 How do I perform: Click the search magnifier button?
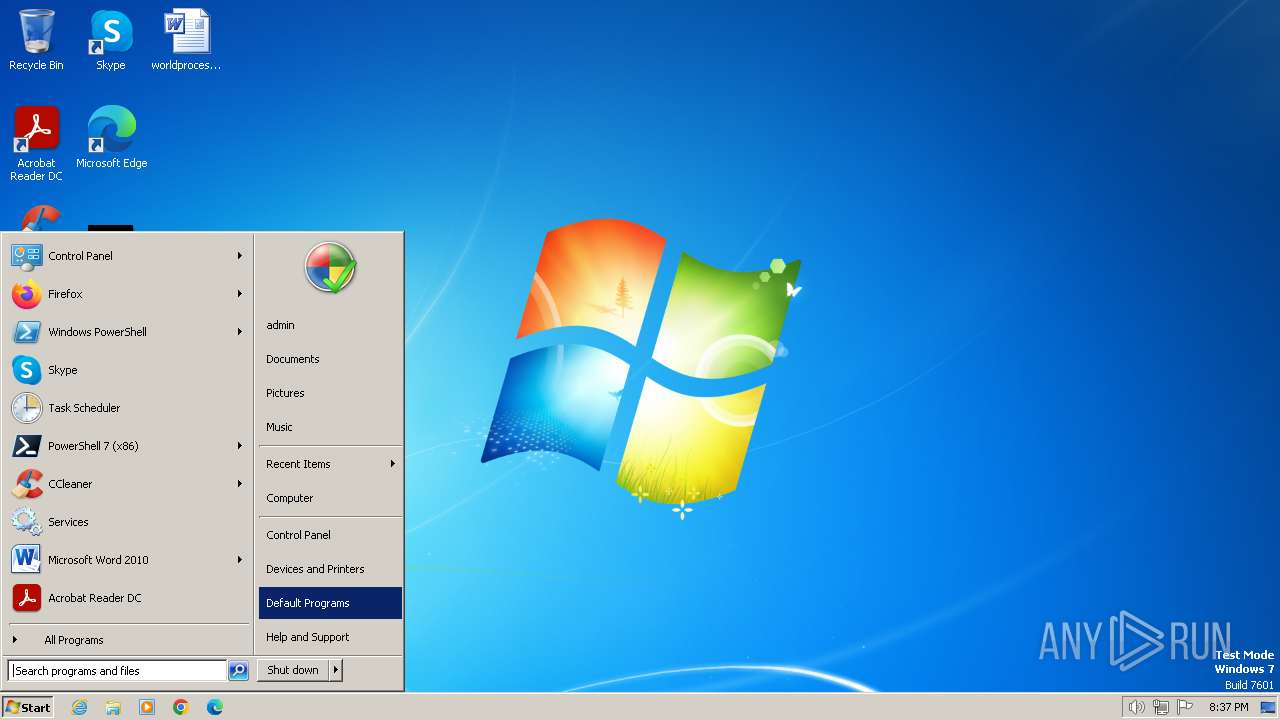(x=238, y=671)
